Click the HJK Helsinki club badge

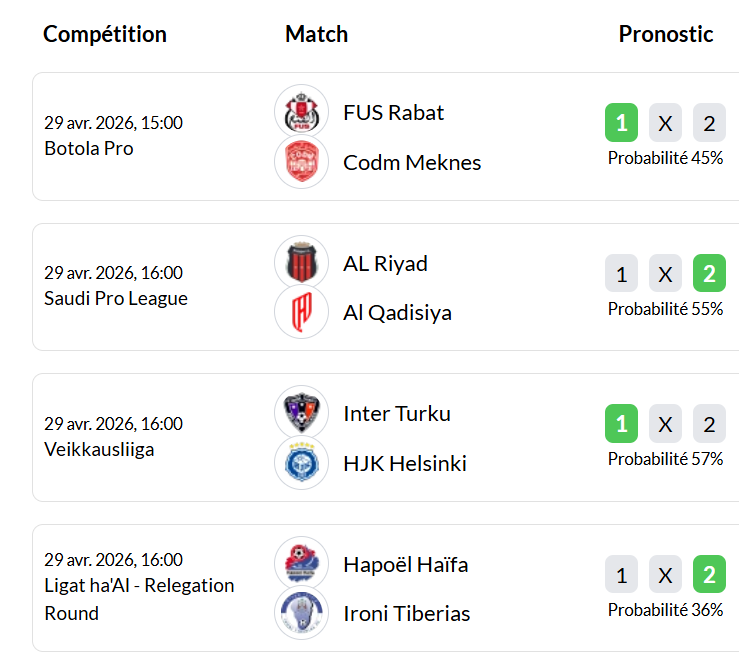pyautogui.click(x=301, y=463)
